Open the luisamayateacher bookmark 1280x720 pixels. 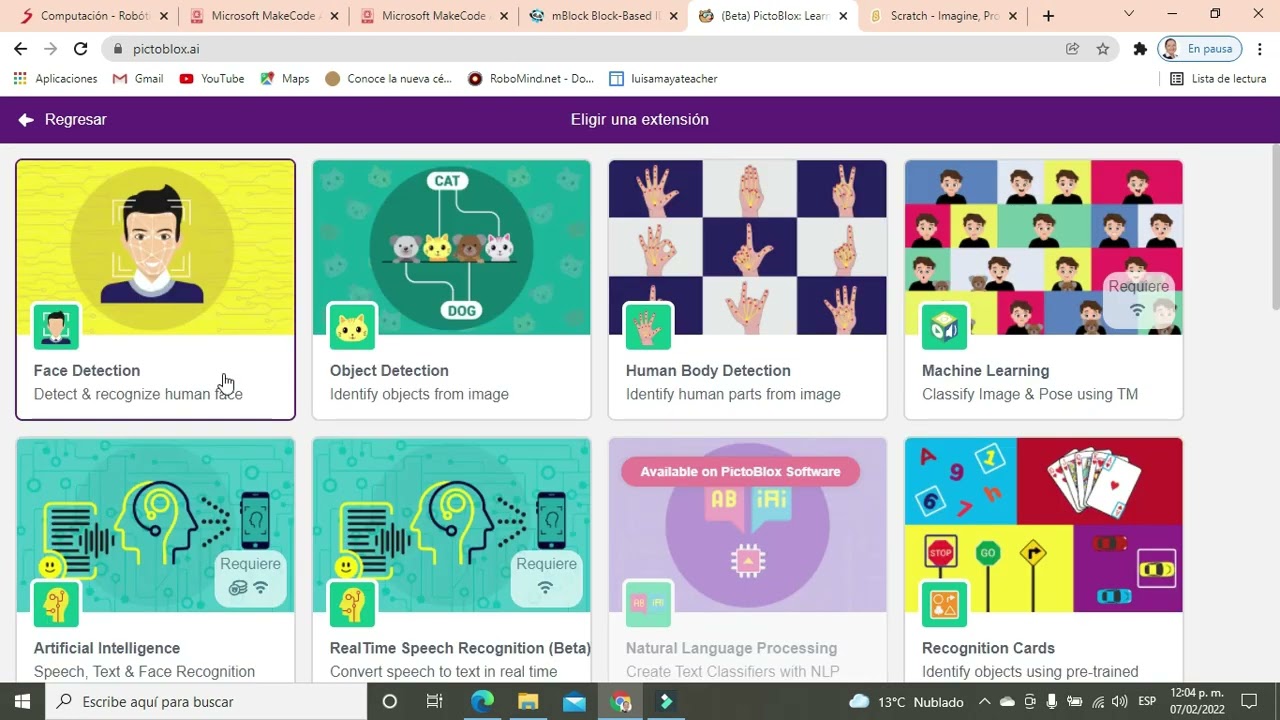[663, 79]
